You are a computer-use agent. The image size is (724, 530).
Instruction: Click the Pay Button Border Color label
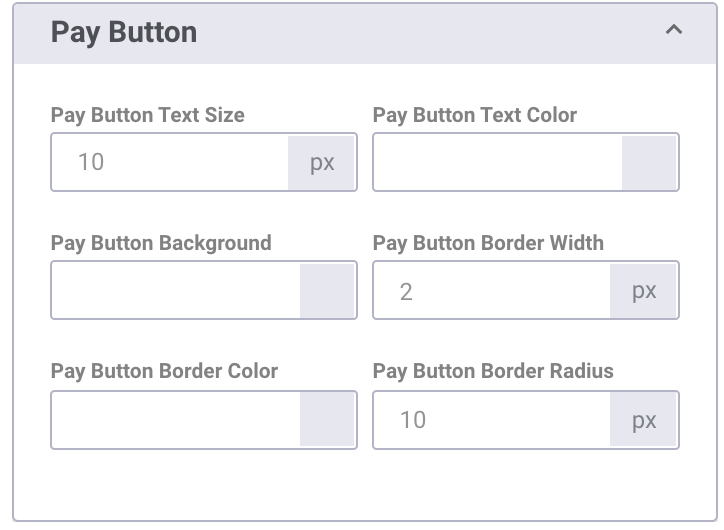tap(164, 371)
